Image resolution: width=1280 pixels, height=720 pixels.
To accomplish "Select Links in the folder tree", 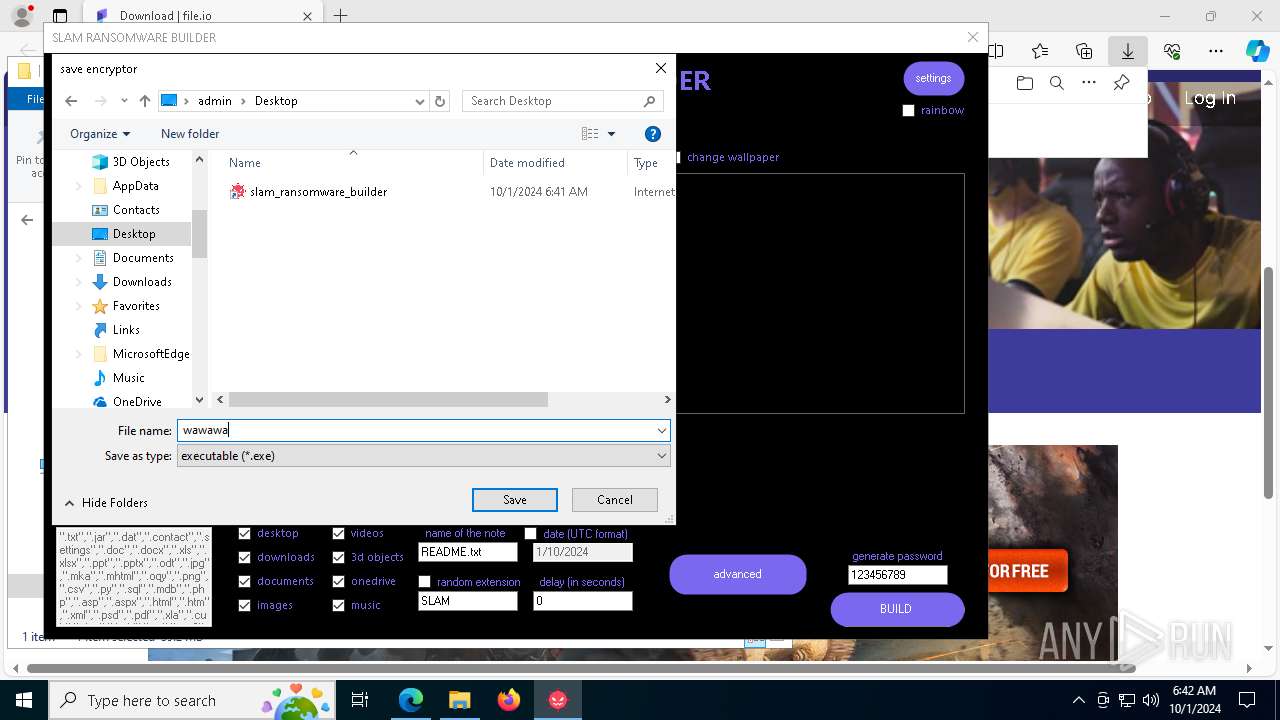I will [x=126, y=330].
